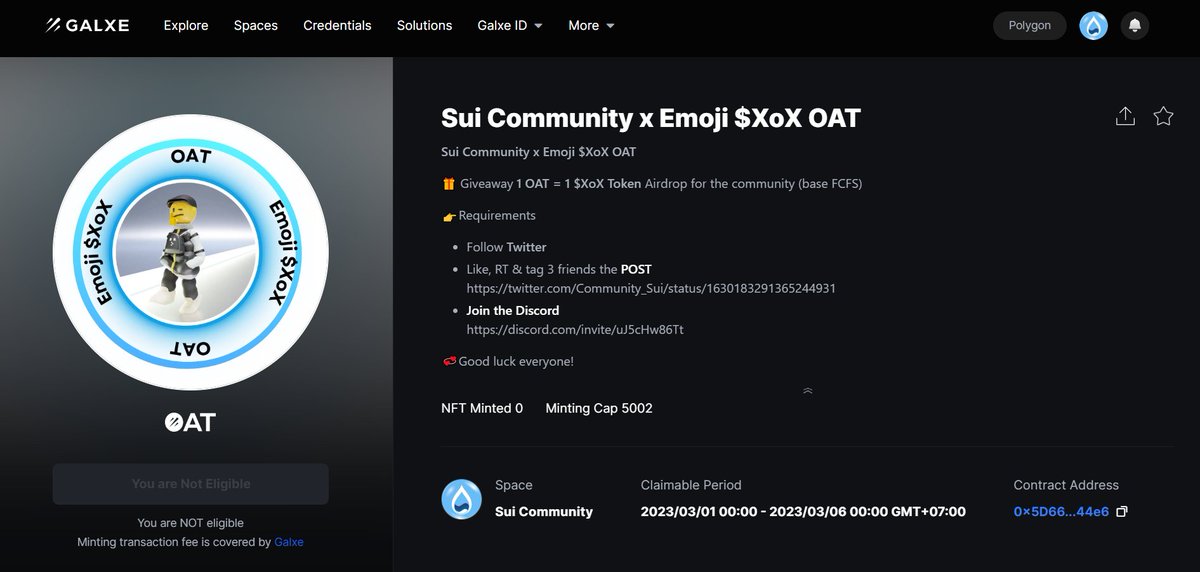This screenshot has width=1200, height=572.
Task: Open the discord.com invite URL
Action: click(x=575, y=329)
